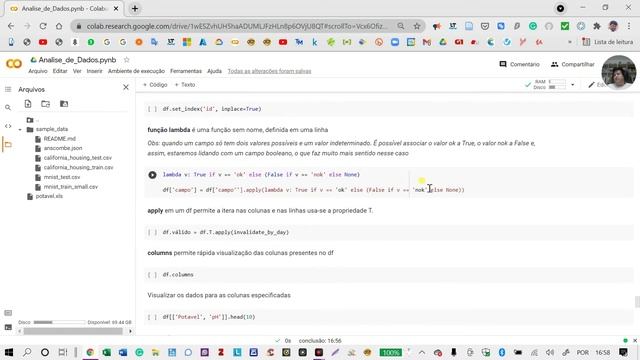Open california_housing_train.csv file
Image resolution: width=640 pixels, height=360 pixels.
pos(78,167)
